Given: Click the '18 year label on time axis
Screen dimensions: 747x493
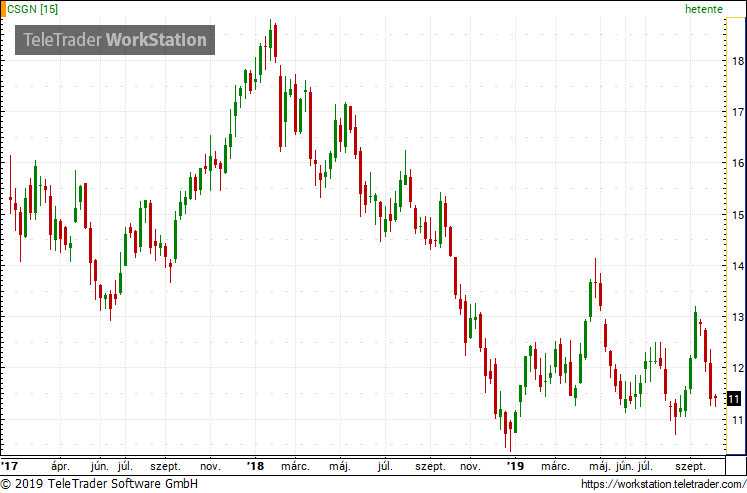Looking at the screenshot, I should point(255,466).
